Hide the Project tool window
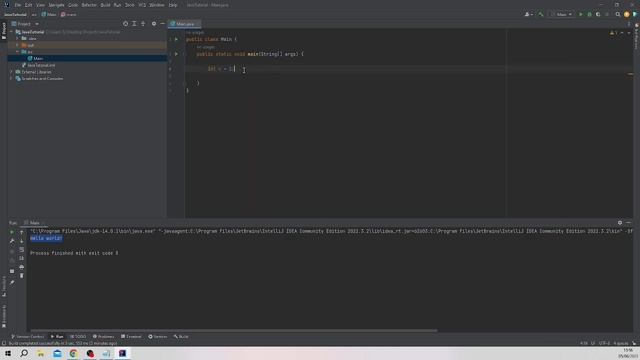Viewport: 640px width, 360px height. 162,24
